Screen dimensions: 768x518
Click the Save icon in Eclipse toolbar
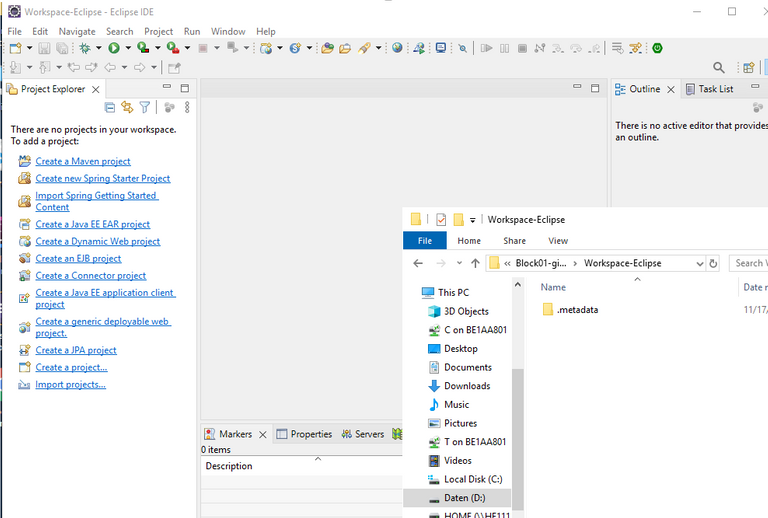coord(45,48)
